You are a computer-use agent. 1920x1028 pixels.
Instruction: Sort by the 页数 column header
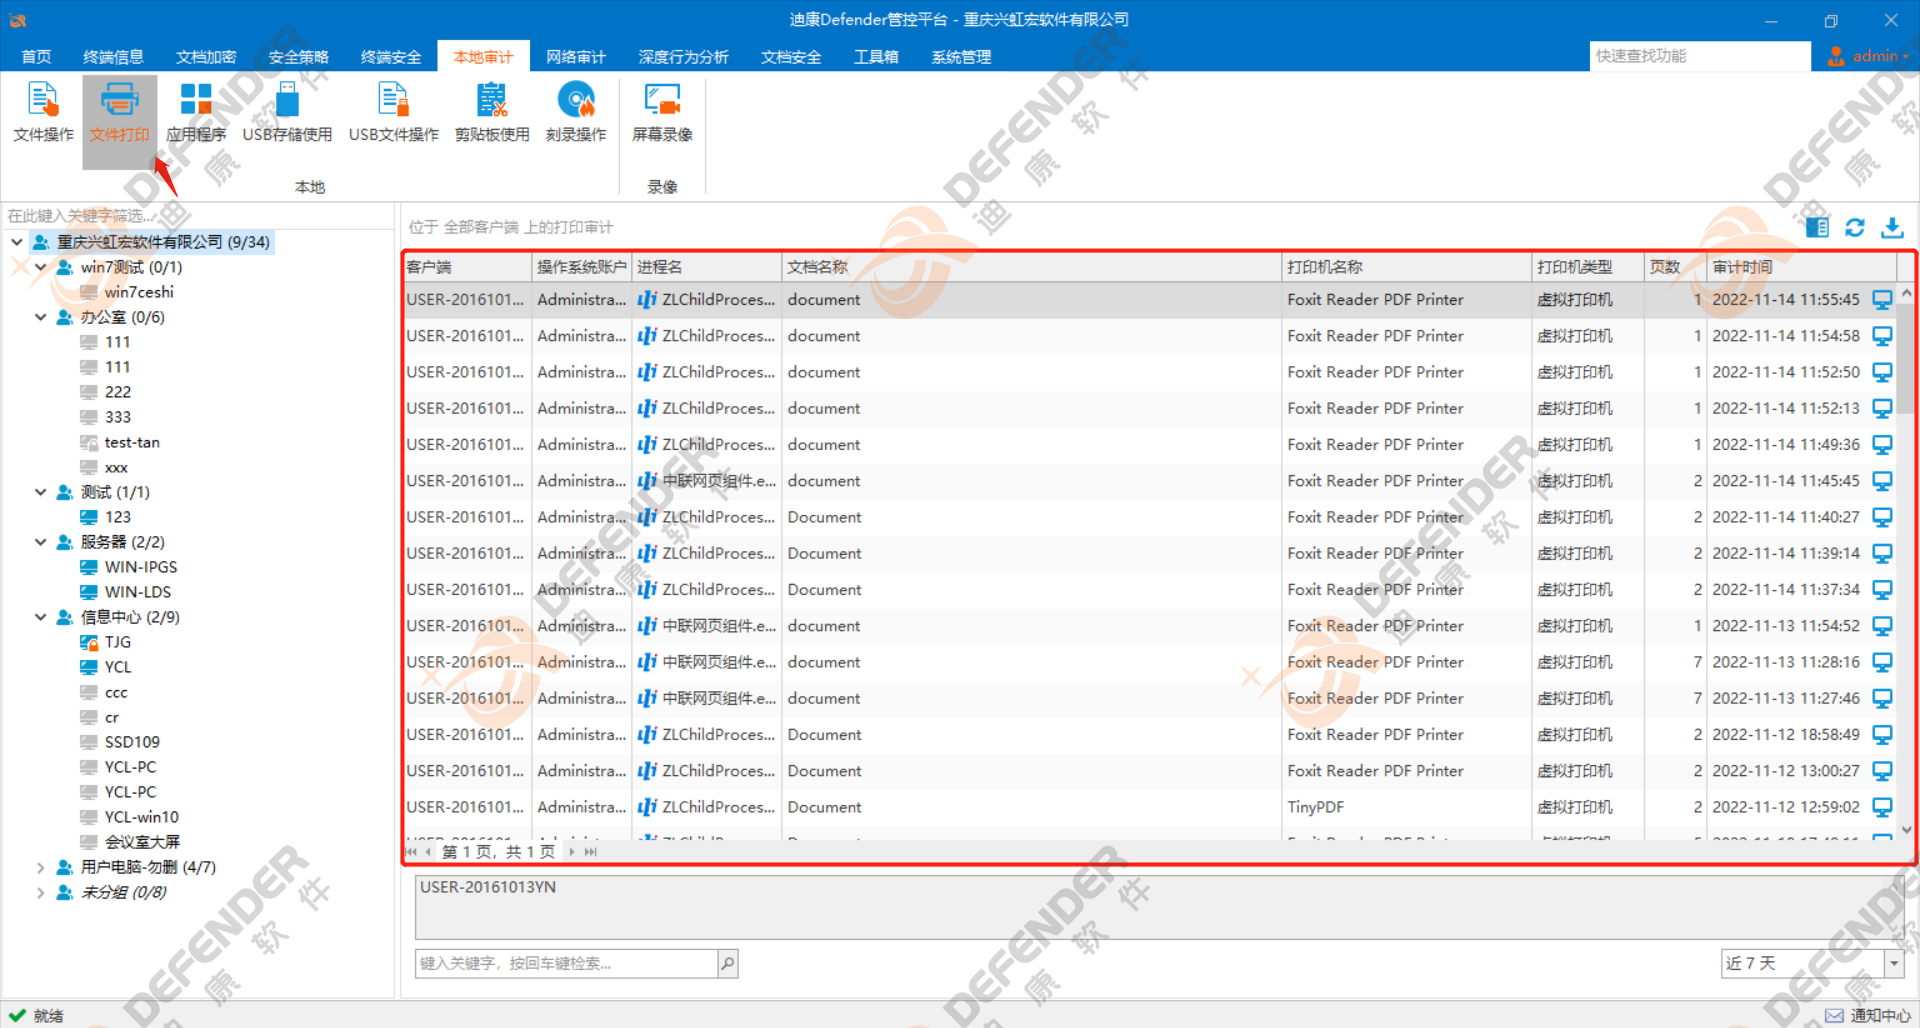click(x=1675, y=267)
